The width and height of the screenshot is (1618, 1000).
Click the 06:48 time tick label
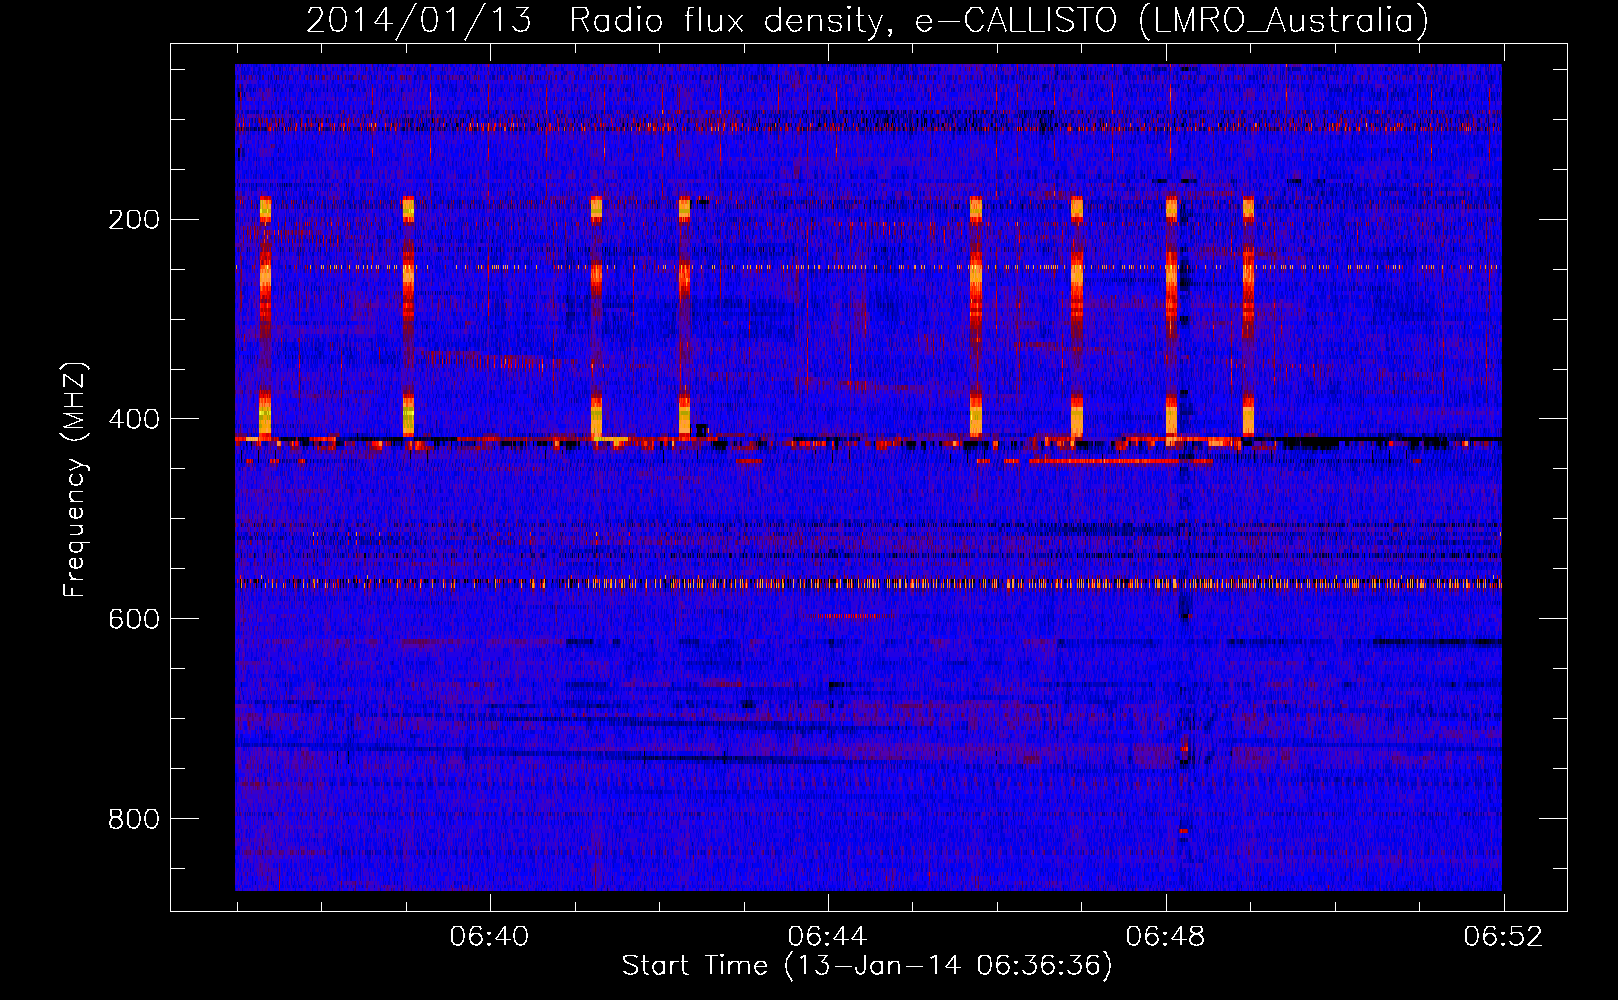[1165, 937]
